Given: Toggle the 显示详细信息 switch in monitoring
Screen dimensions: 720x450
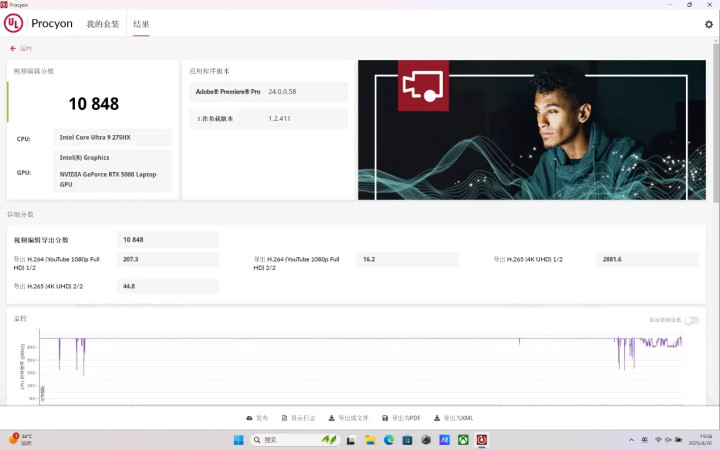Looking at the screenshot, I should 692,320.
